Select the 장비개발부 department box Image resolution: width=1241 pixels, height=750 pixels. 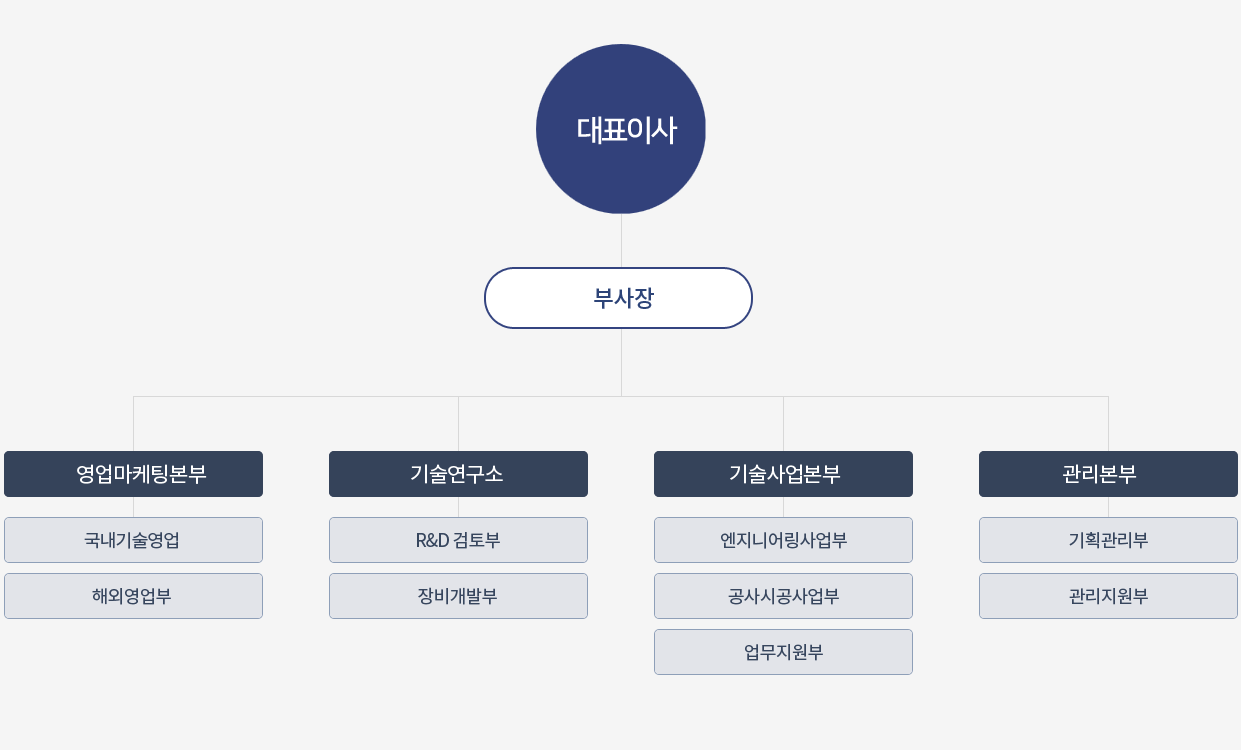pos(458,596)
